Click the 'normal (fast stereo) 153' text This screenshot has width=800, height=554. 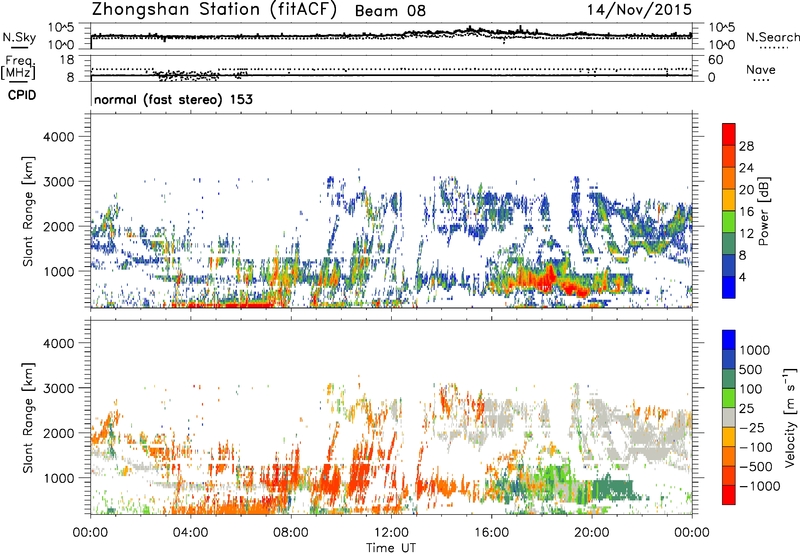point(173,99)
